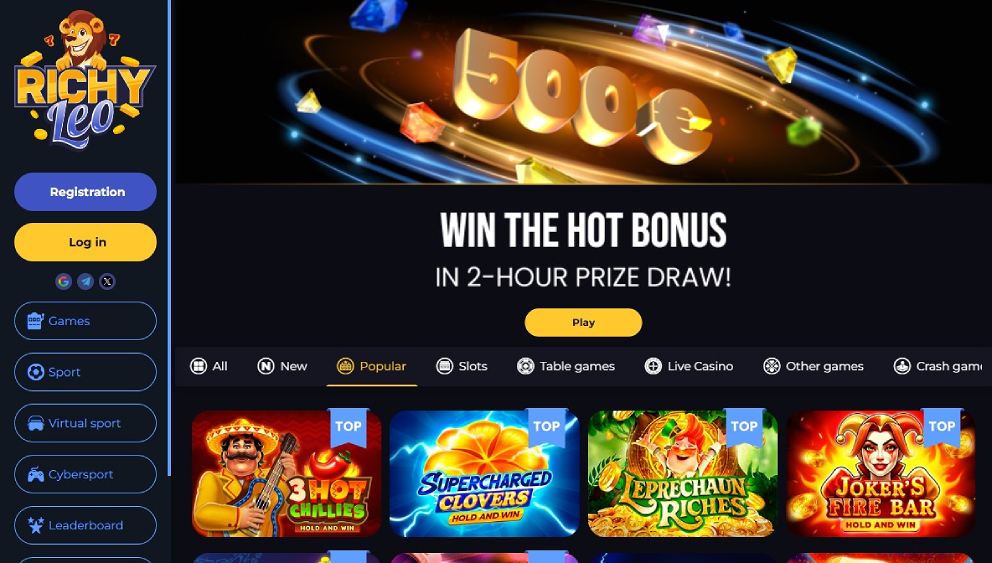Go to Sport from the sidebar
992x563 pixels.
(x=85, y=372)
